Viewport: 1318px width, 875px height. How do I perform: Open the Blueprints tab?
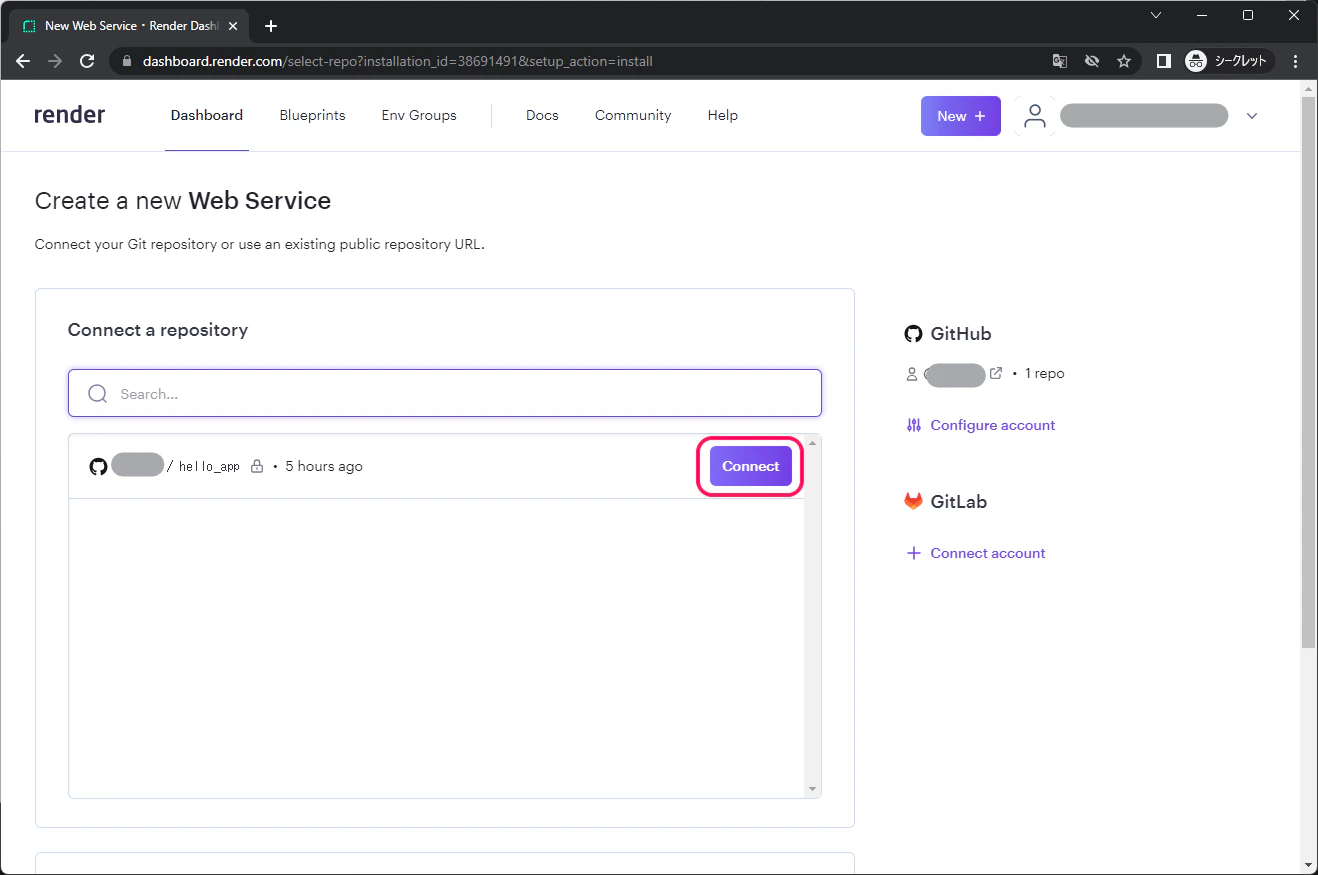pos(312,115)
